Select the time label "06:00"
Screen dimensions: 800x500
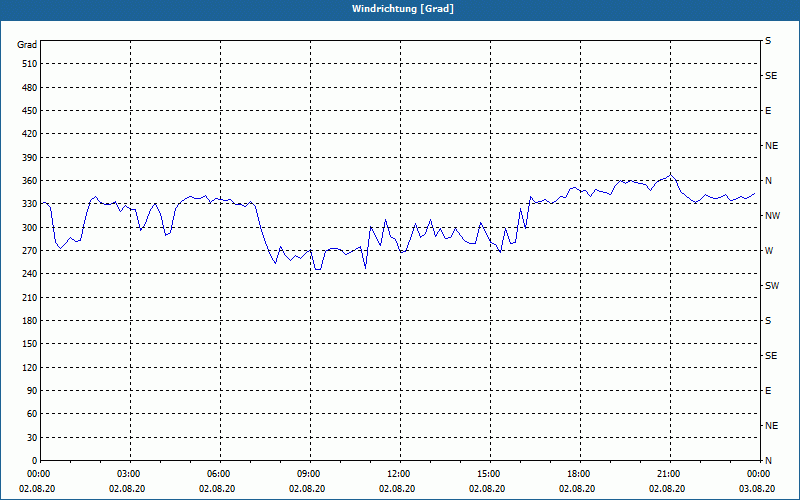(x=218, y=473)
